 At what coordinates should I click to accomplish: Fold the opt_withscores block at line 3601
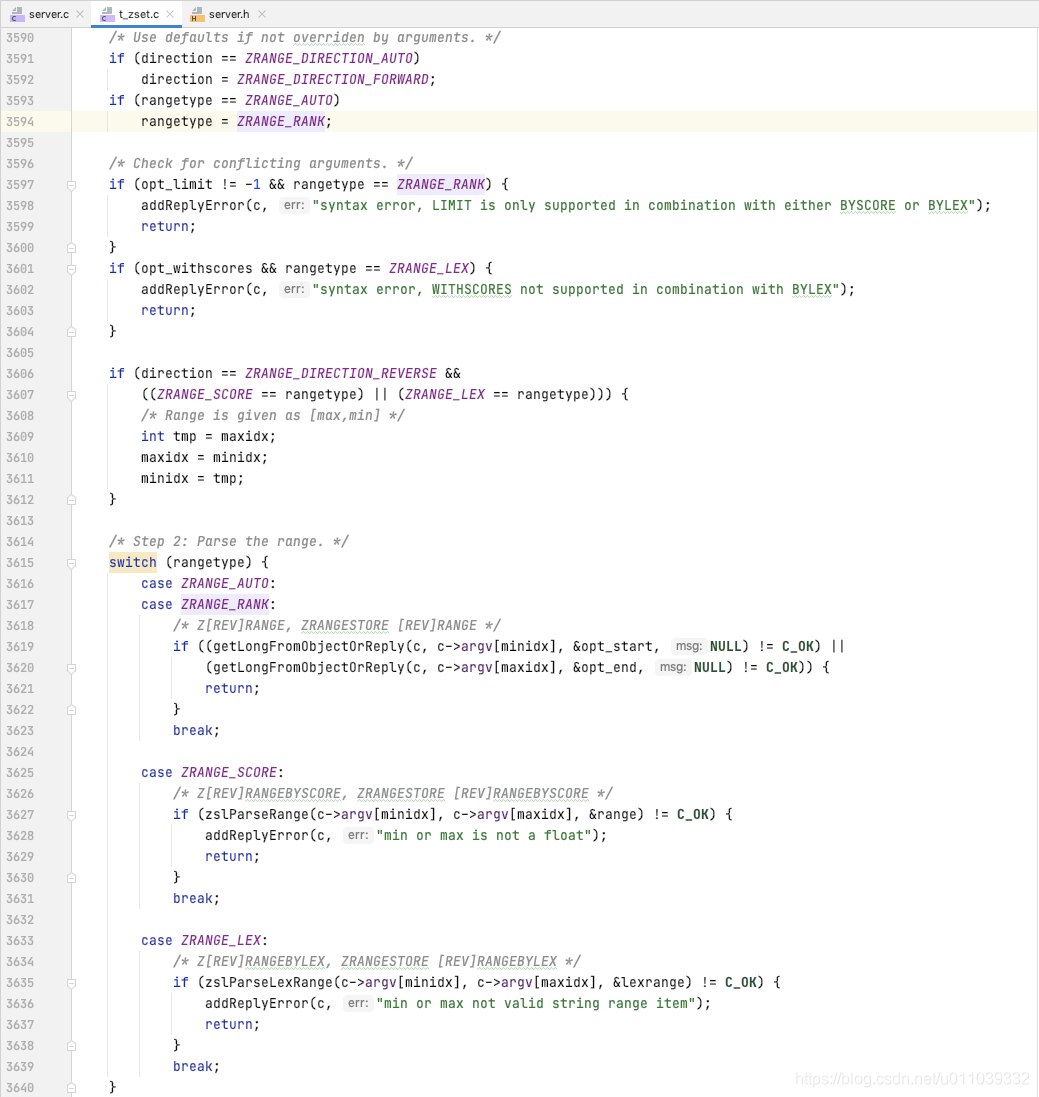[x=71, y=269]
